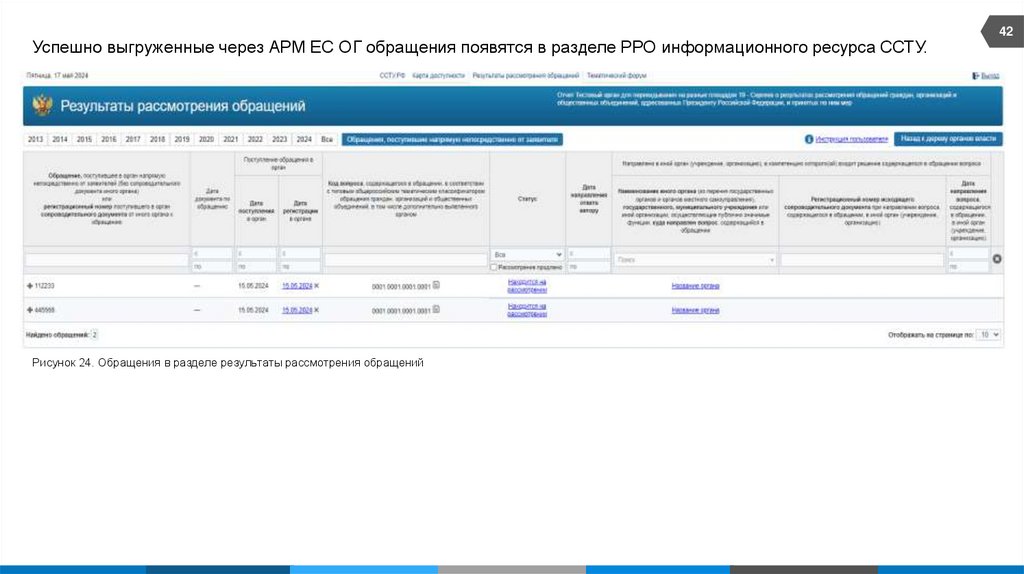Click the receipt date 'по' filter field
The image size is (1024, 574).
pyautogui.click(x=256, y=267)
